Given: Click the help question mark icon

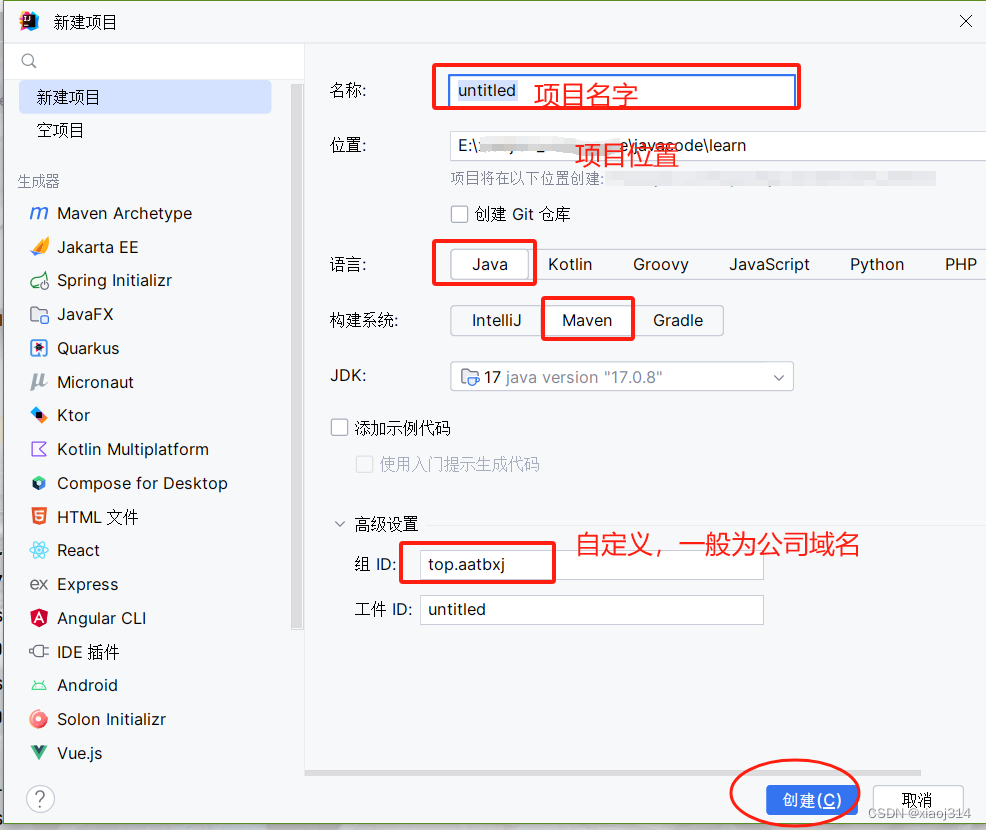Looking at the screenshot, I should (40, 798).
